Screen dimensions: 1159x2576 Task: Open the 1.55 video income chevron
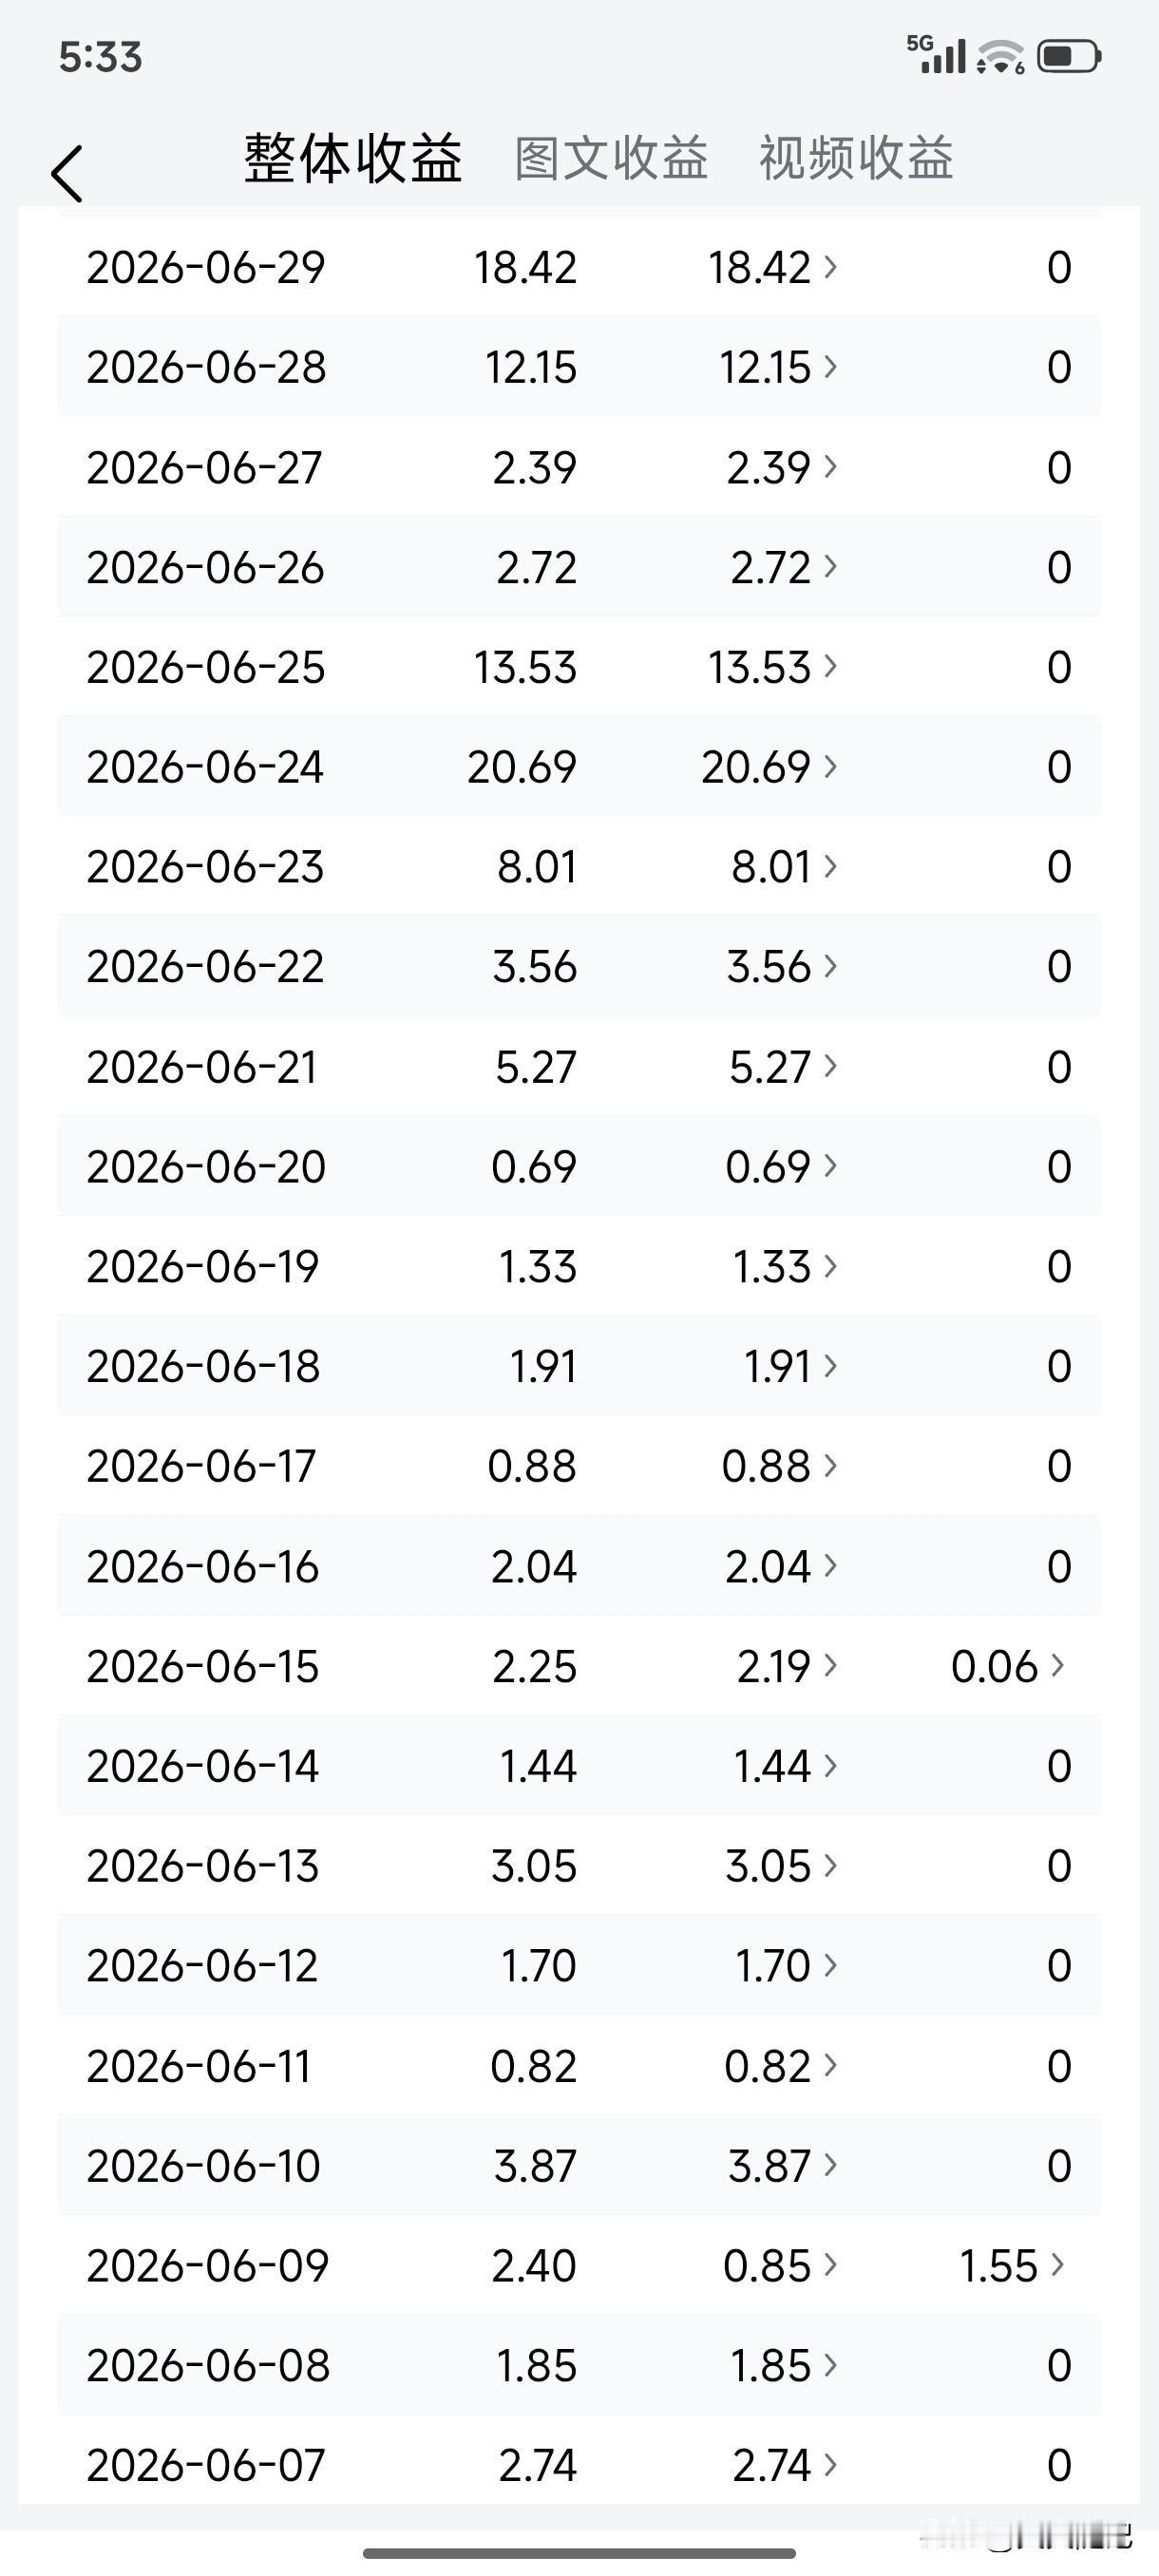click(x=1057, y=2264)
